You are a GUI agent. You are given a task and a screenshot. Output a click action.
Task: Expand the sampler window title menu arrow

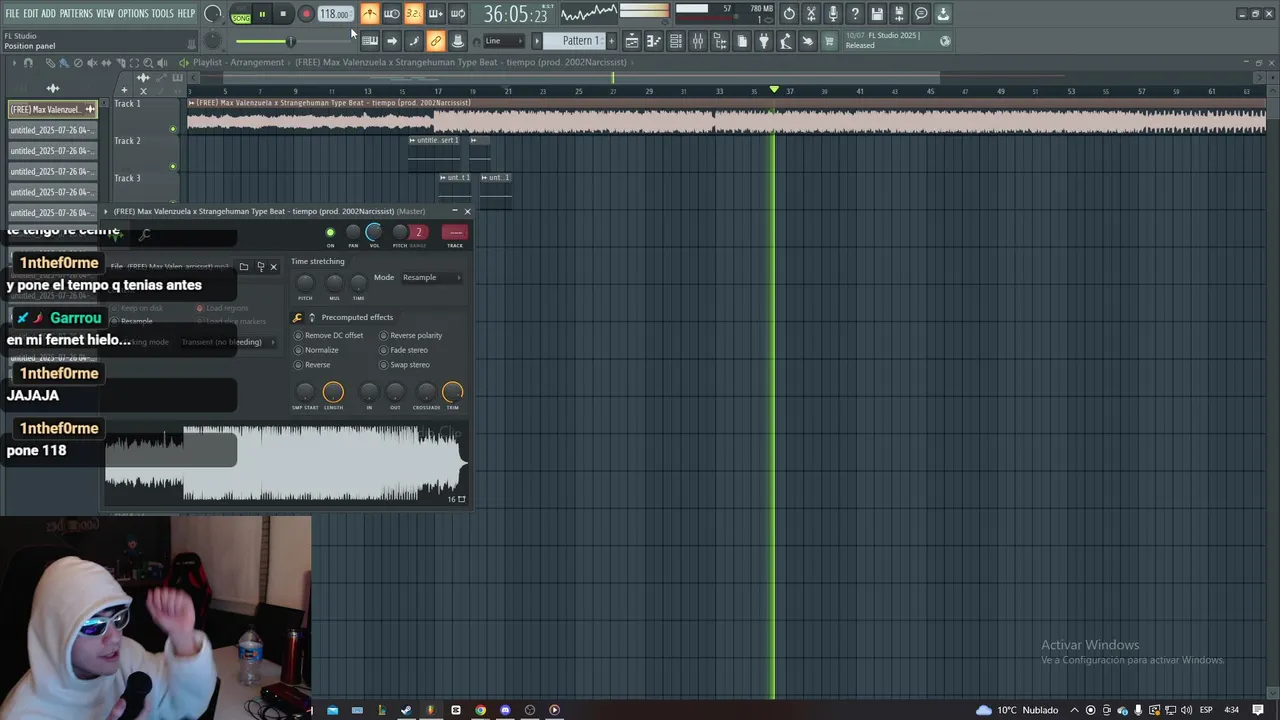click(106, 212)
